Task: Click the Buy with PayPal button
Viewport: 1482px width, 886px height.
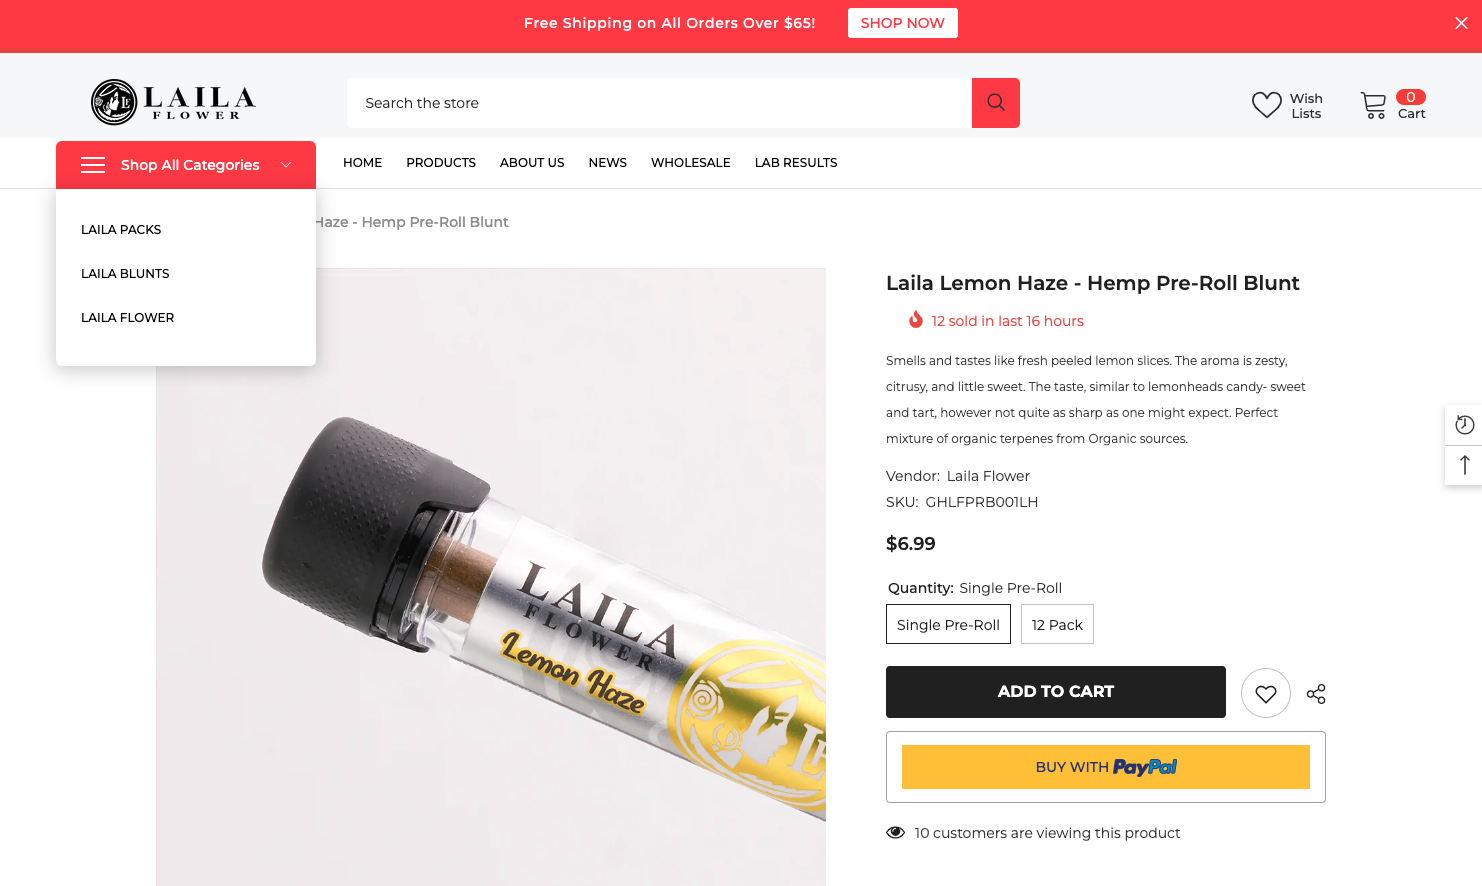Action: [x=1106, y=767]
